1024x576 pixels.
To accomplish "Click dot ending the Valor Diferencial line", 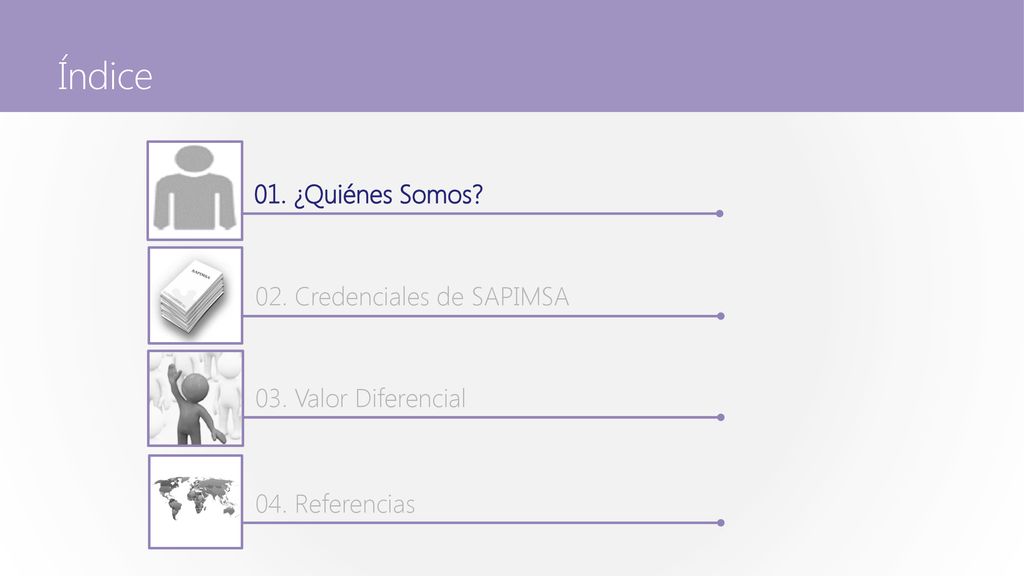I will click(x=720, y=417).
